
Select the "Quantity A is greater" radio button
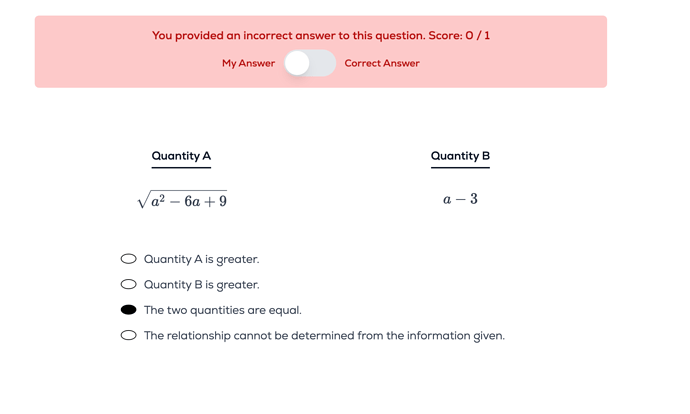pos(129,259)
